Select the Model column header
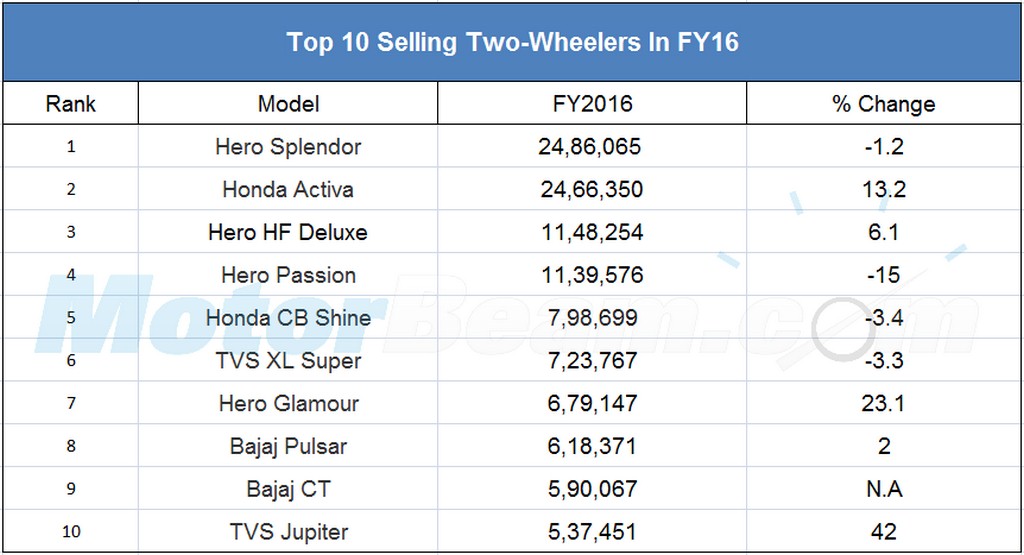 288,104
